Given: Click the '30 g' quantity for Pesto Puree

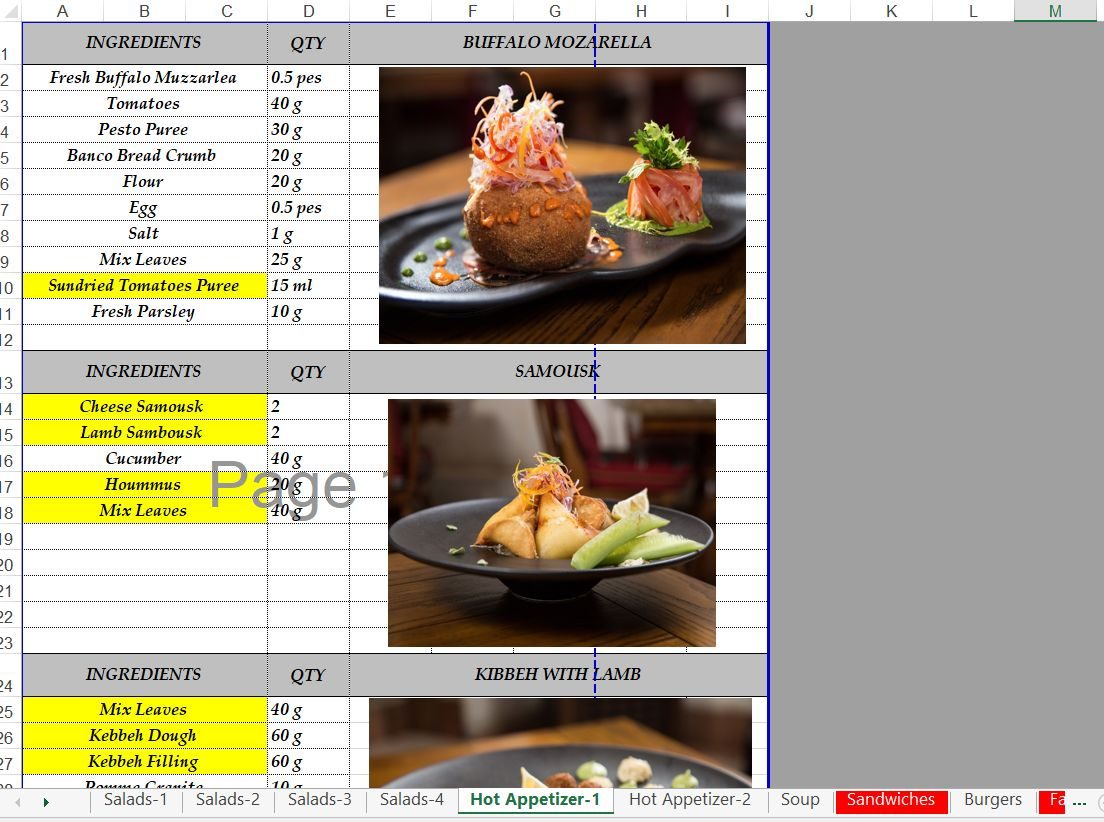Looking at the screenshot, I should click(x=308, y=130).
